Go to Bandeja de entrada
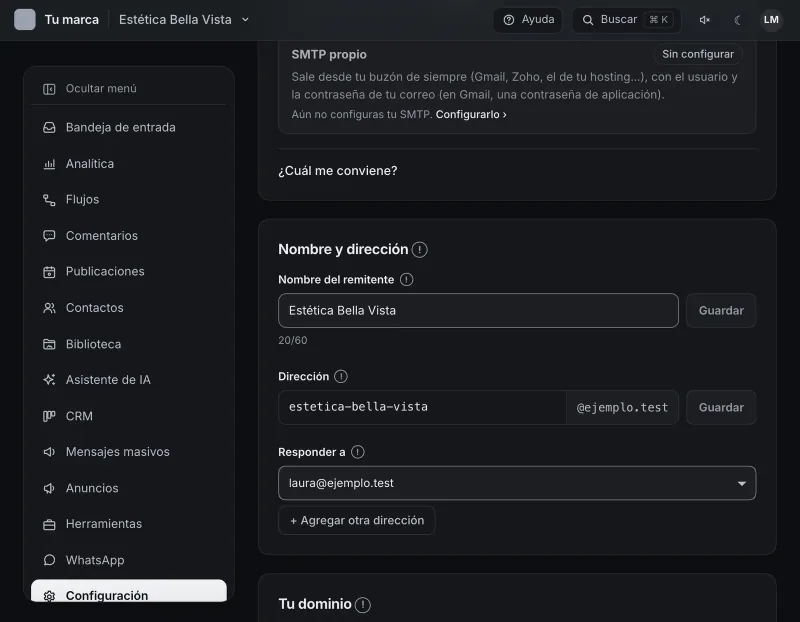The image size is (800, 622). [129, 128]
